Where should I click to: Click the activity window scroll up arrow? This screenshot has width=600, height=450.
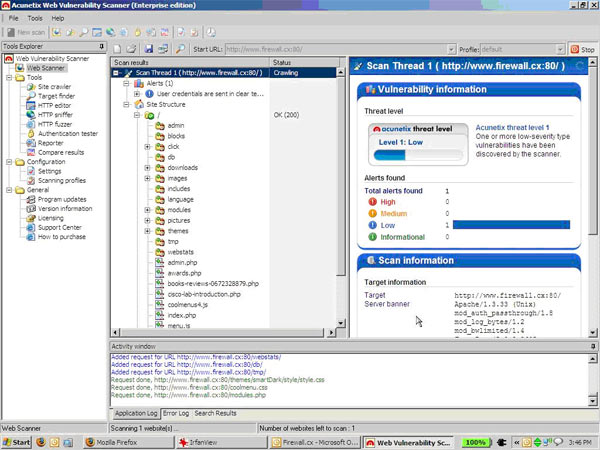point(592,359)
